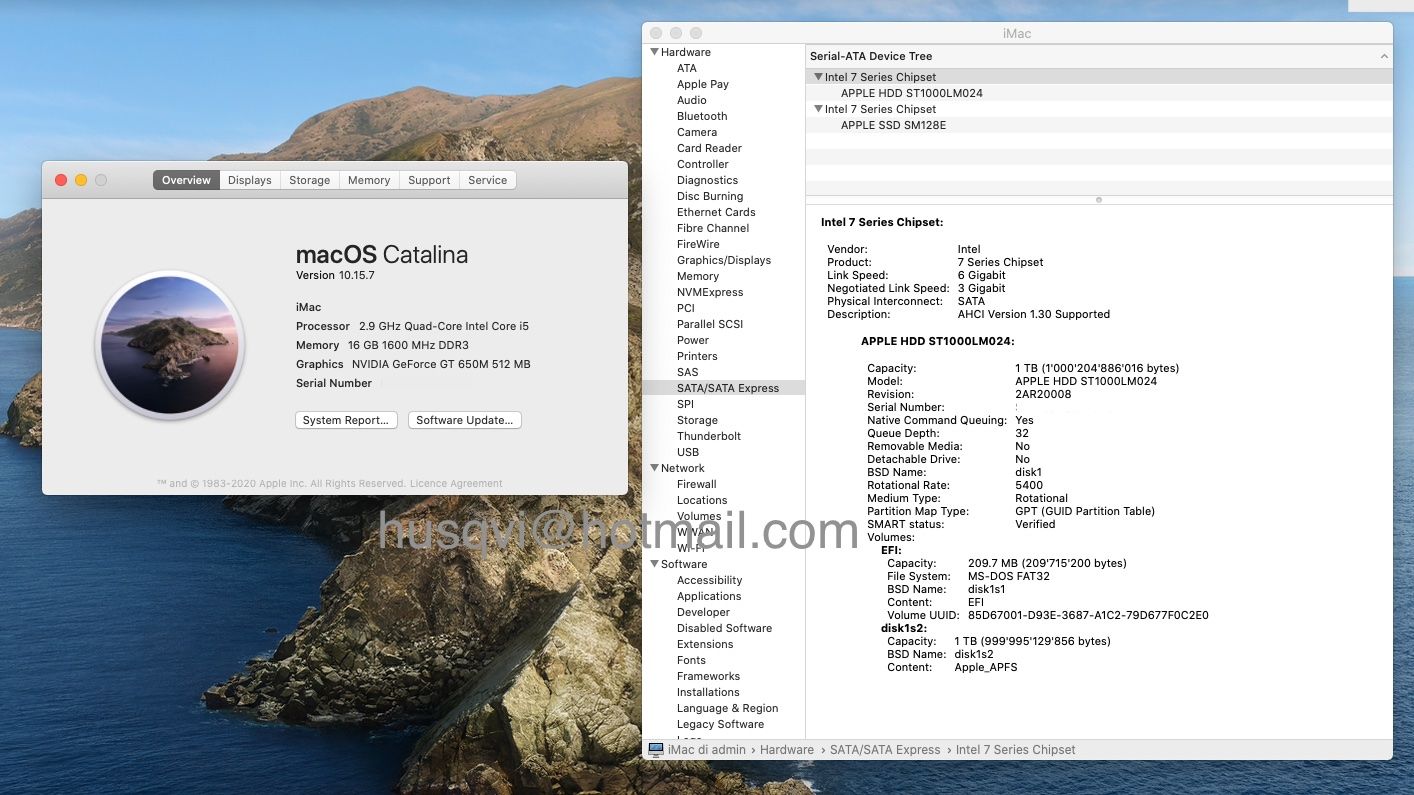
Task: Select 'Intel 7 Series Chipset' in the path bar
Action: (1016, 750)
